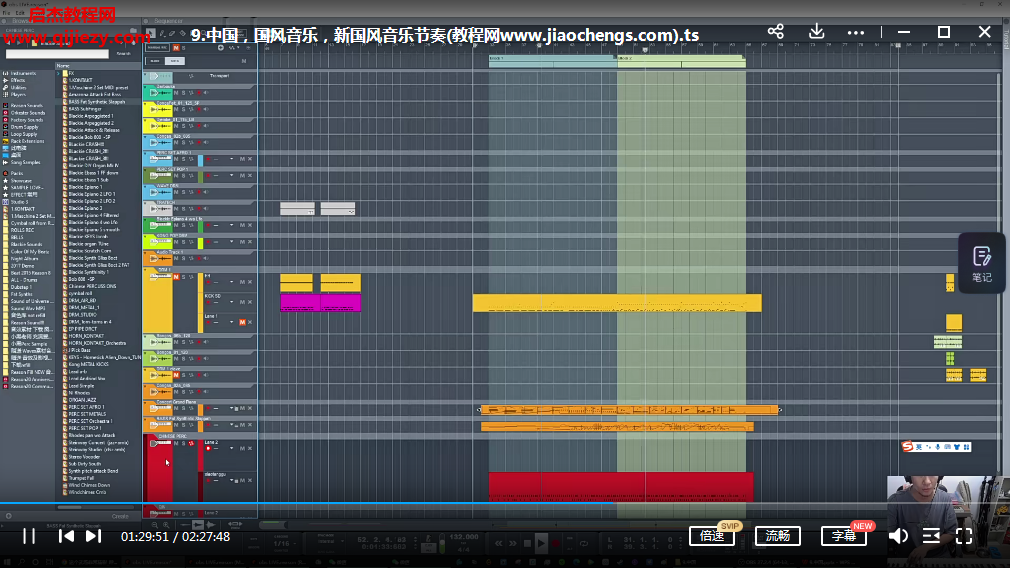Zoom out the sequencer horizontally
Screen dimensions: 1010x568
(155, 525)
